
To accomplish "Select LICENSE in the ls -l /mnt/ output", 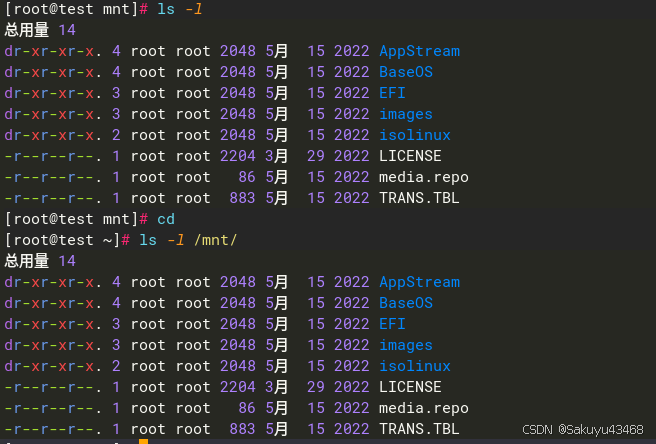I will [410, 387].
